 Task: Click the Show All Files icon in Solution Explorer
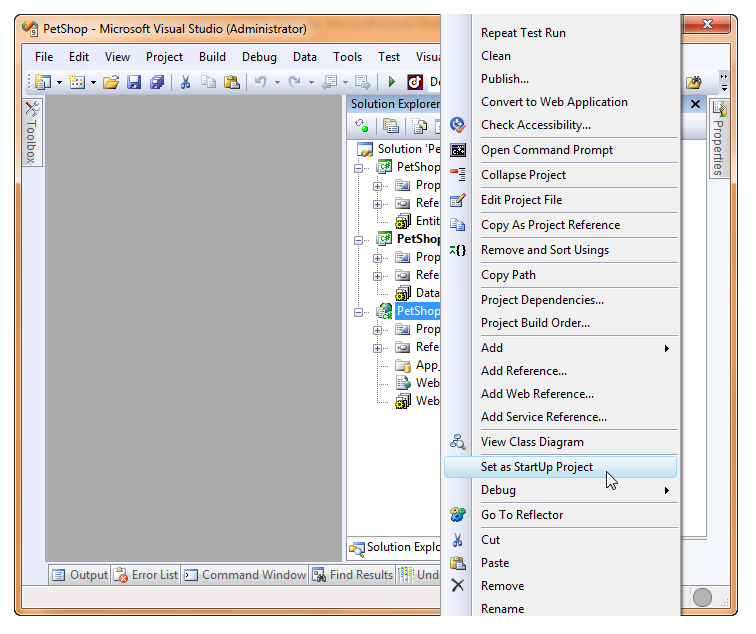pos(419,126)
